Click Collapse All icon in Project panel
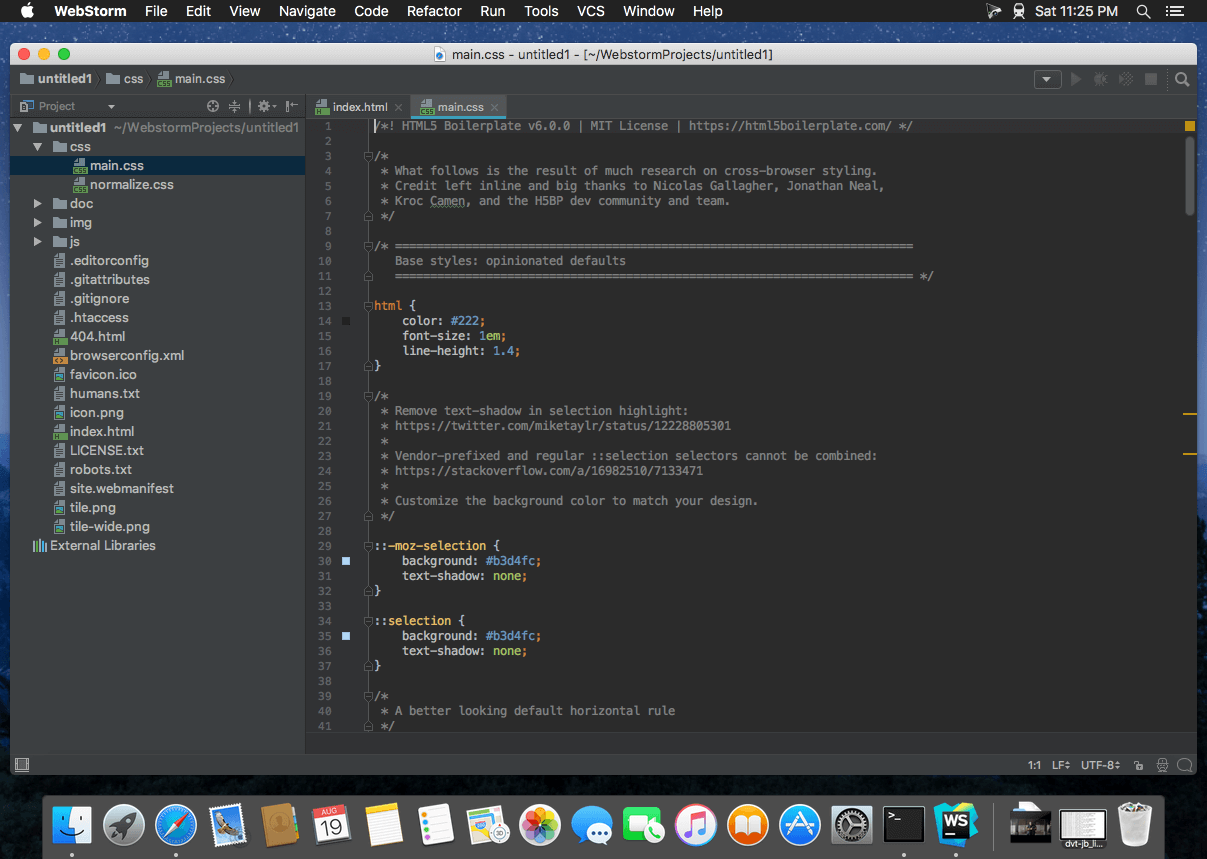Viewport: 1207px width, 859px height. point(234,106)
